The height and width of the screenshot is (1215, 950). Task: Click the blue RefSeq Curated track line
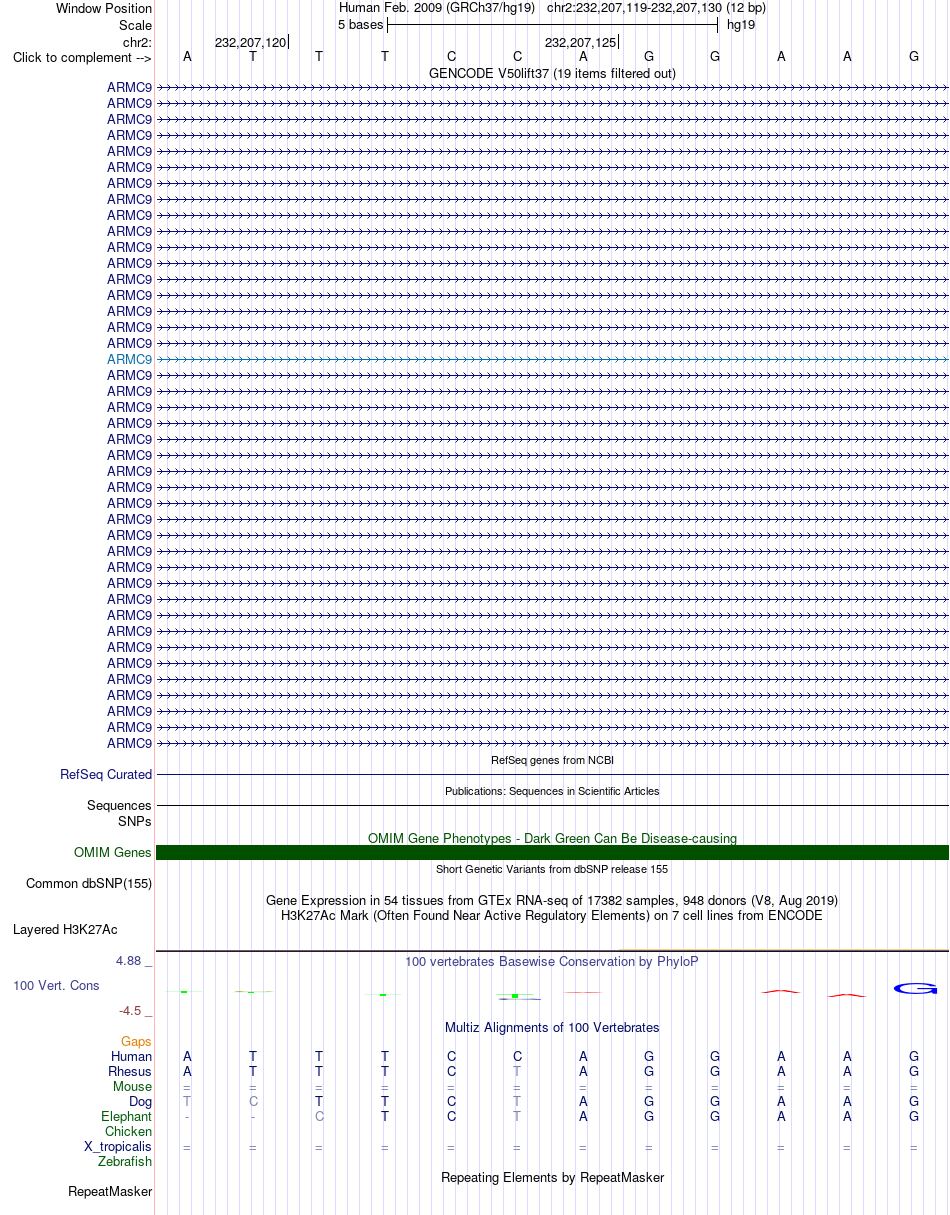click(552, 774)
